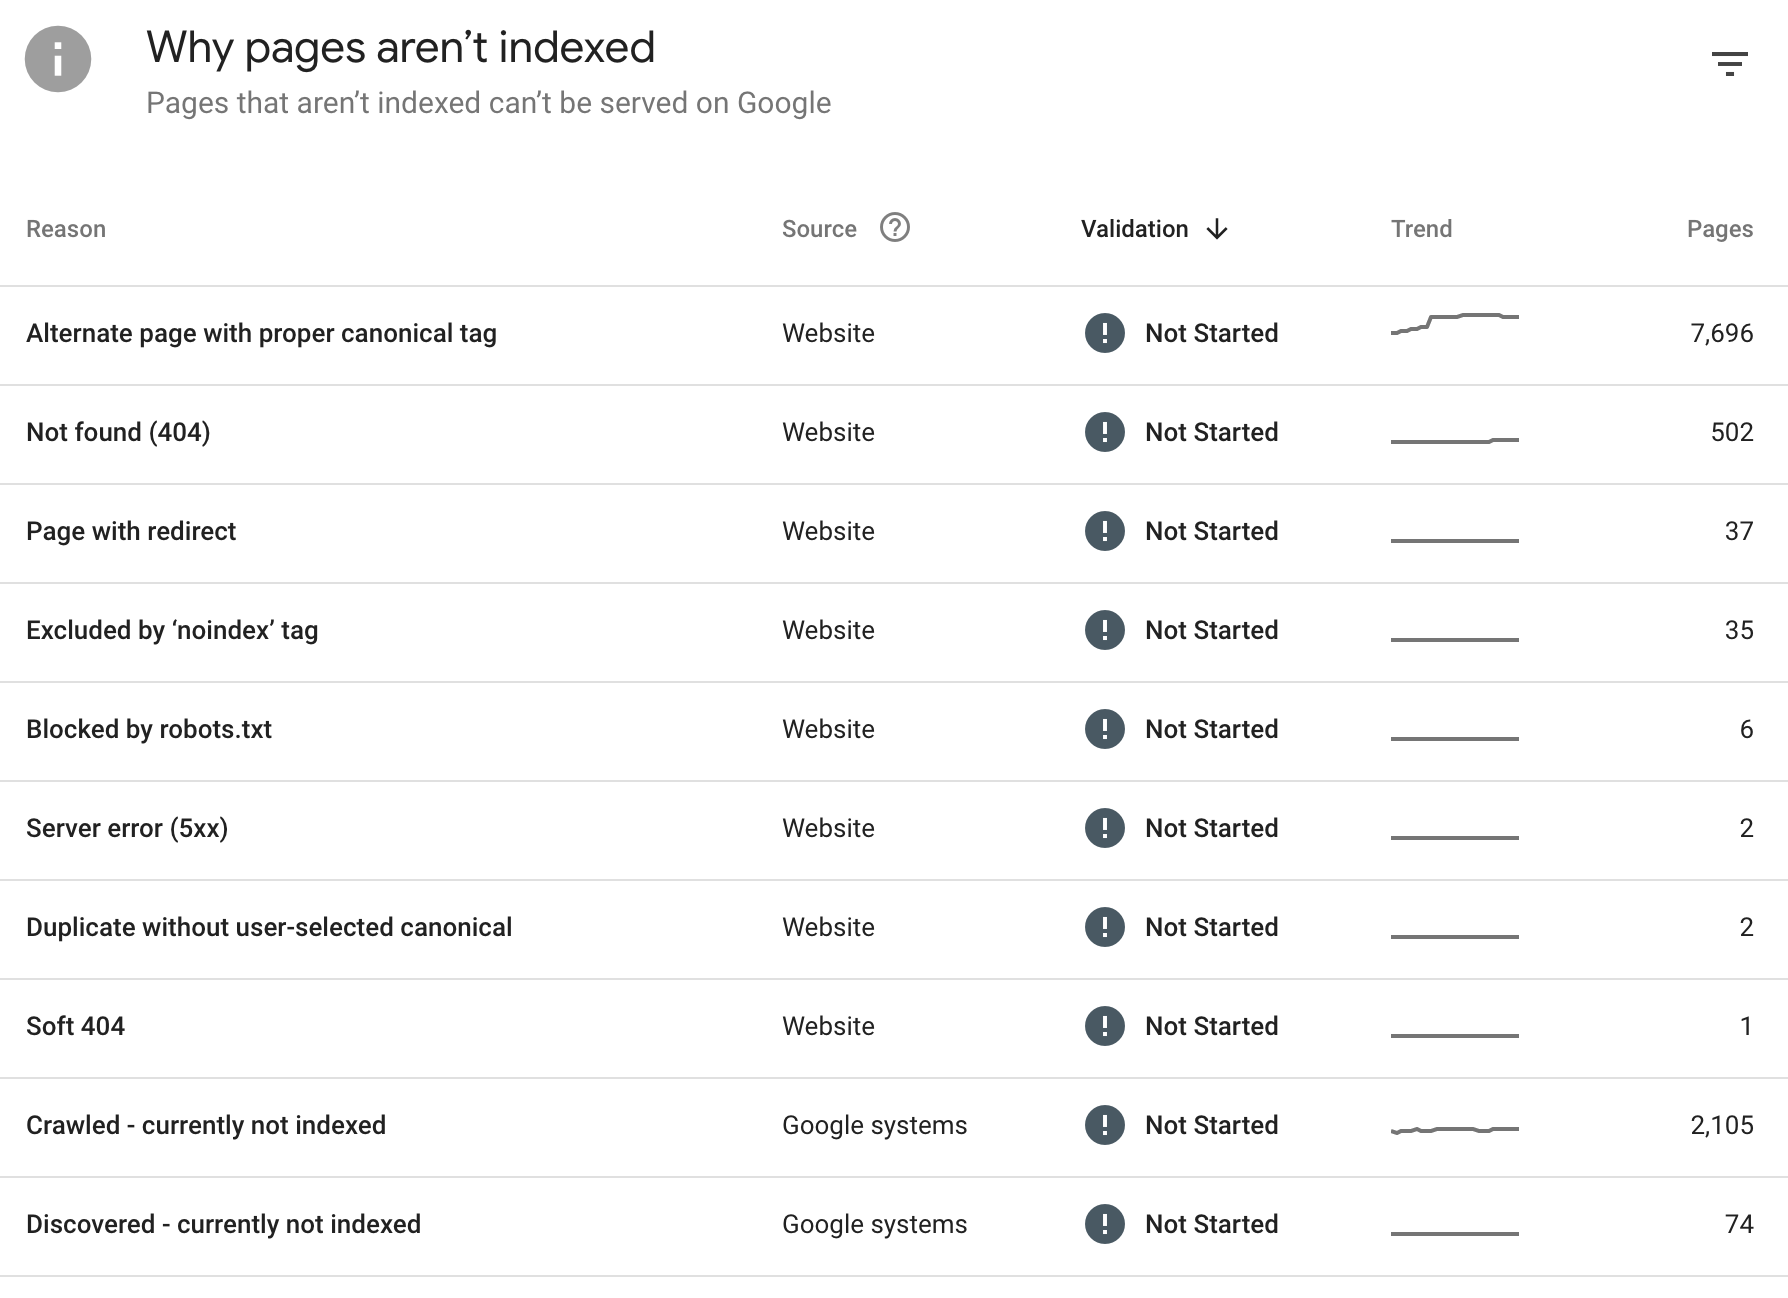The height and width of the screenshot is (1298, 1788).
Task: Open the Page with redirect reason
Action: click(131, 531)
